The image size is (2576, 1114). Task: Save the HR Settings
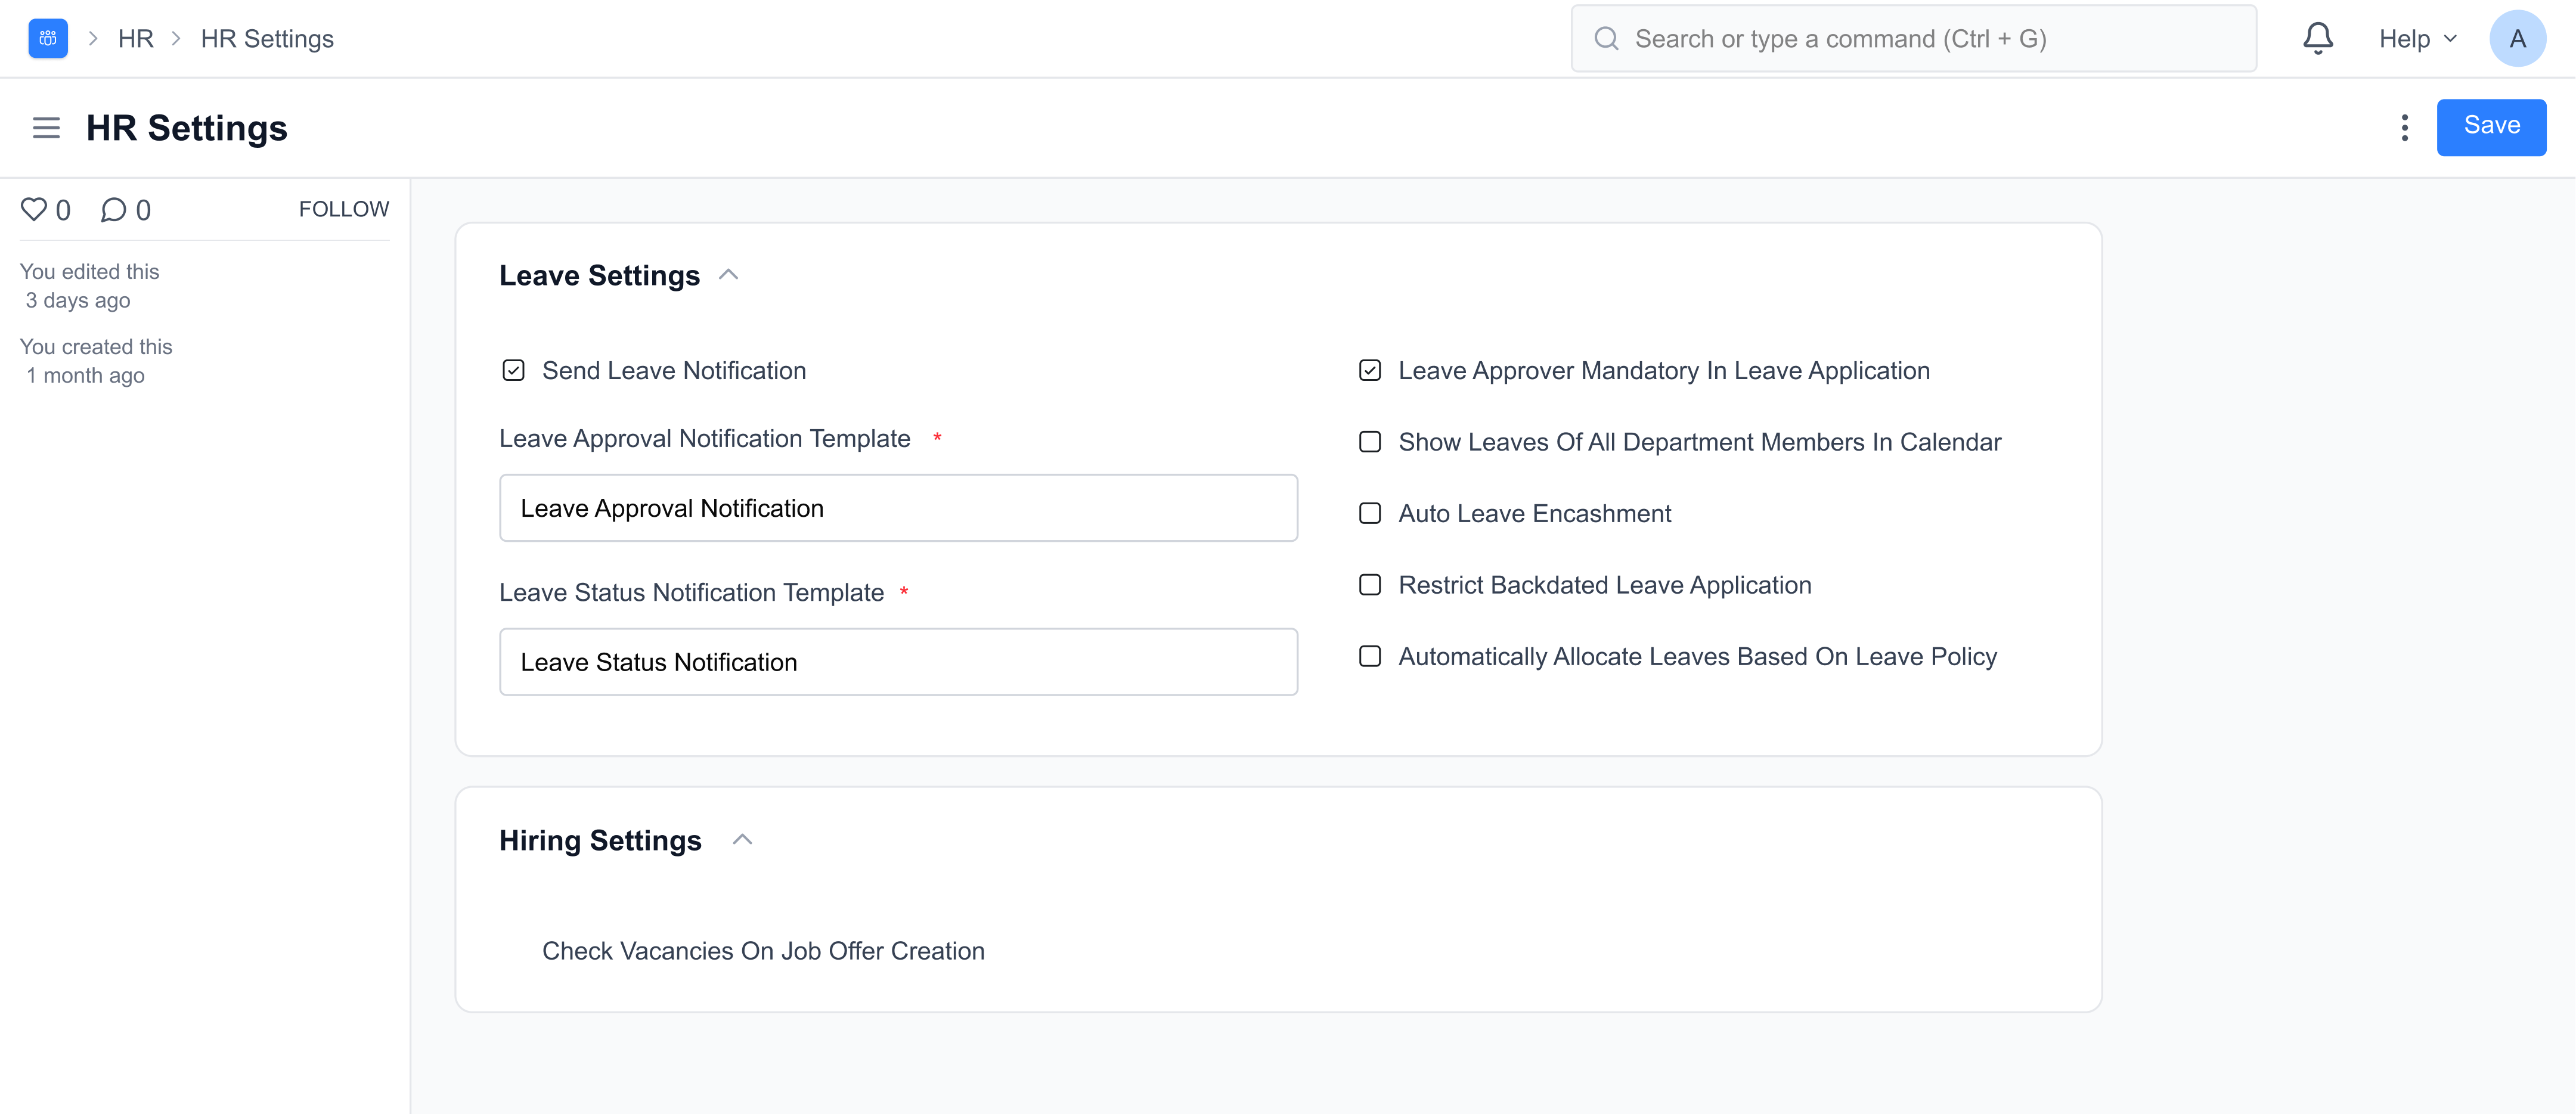[x=2491, y=127]
